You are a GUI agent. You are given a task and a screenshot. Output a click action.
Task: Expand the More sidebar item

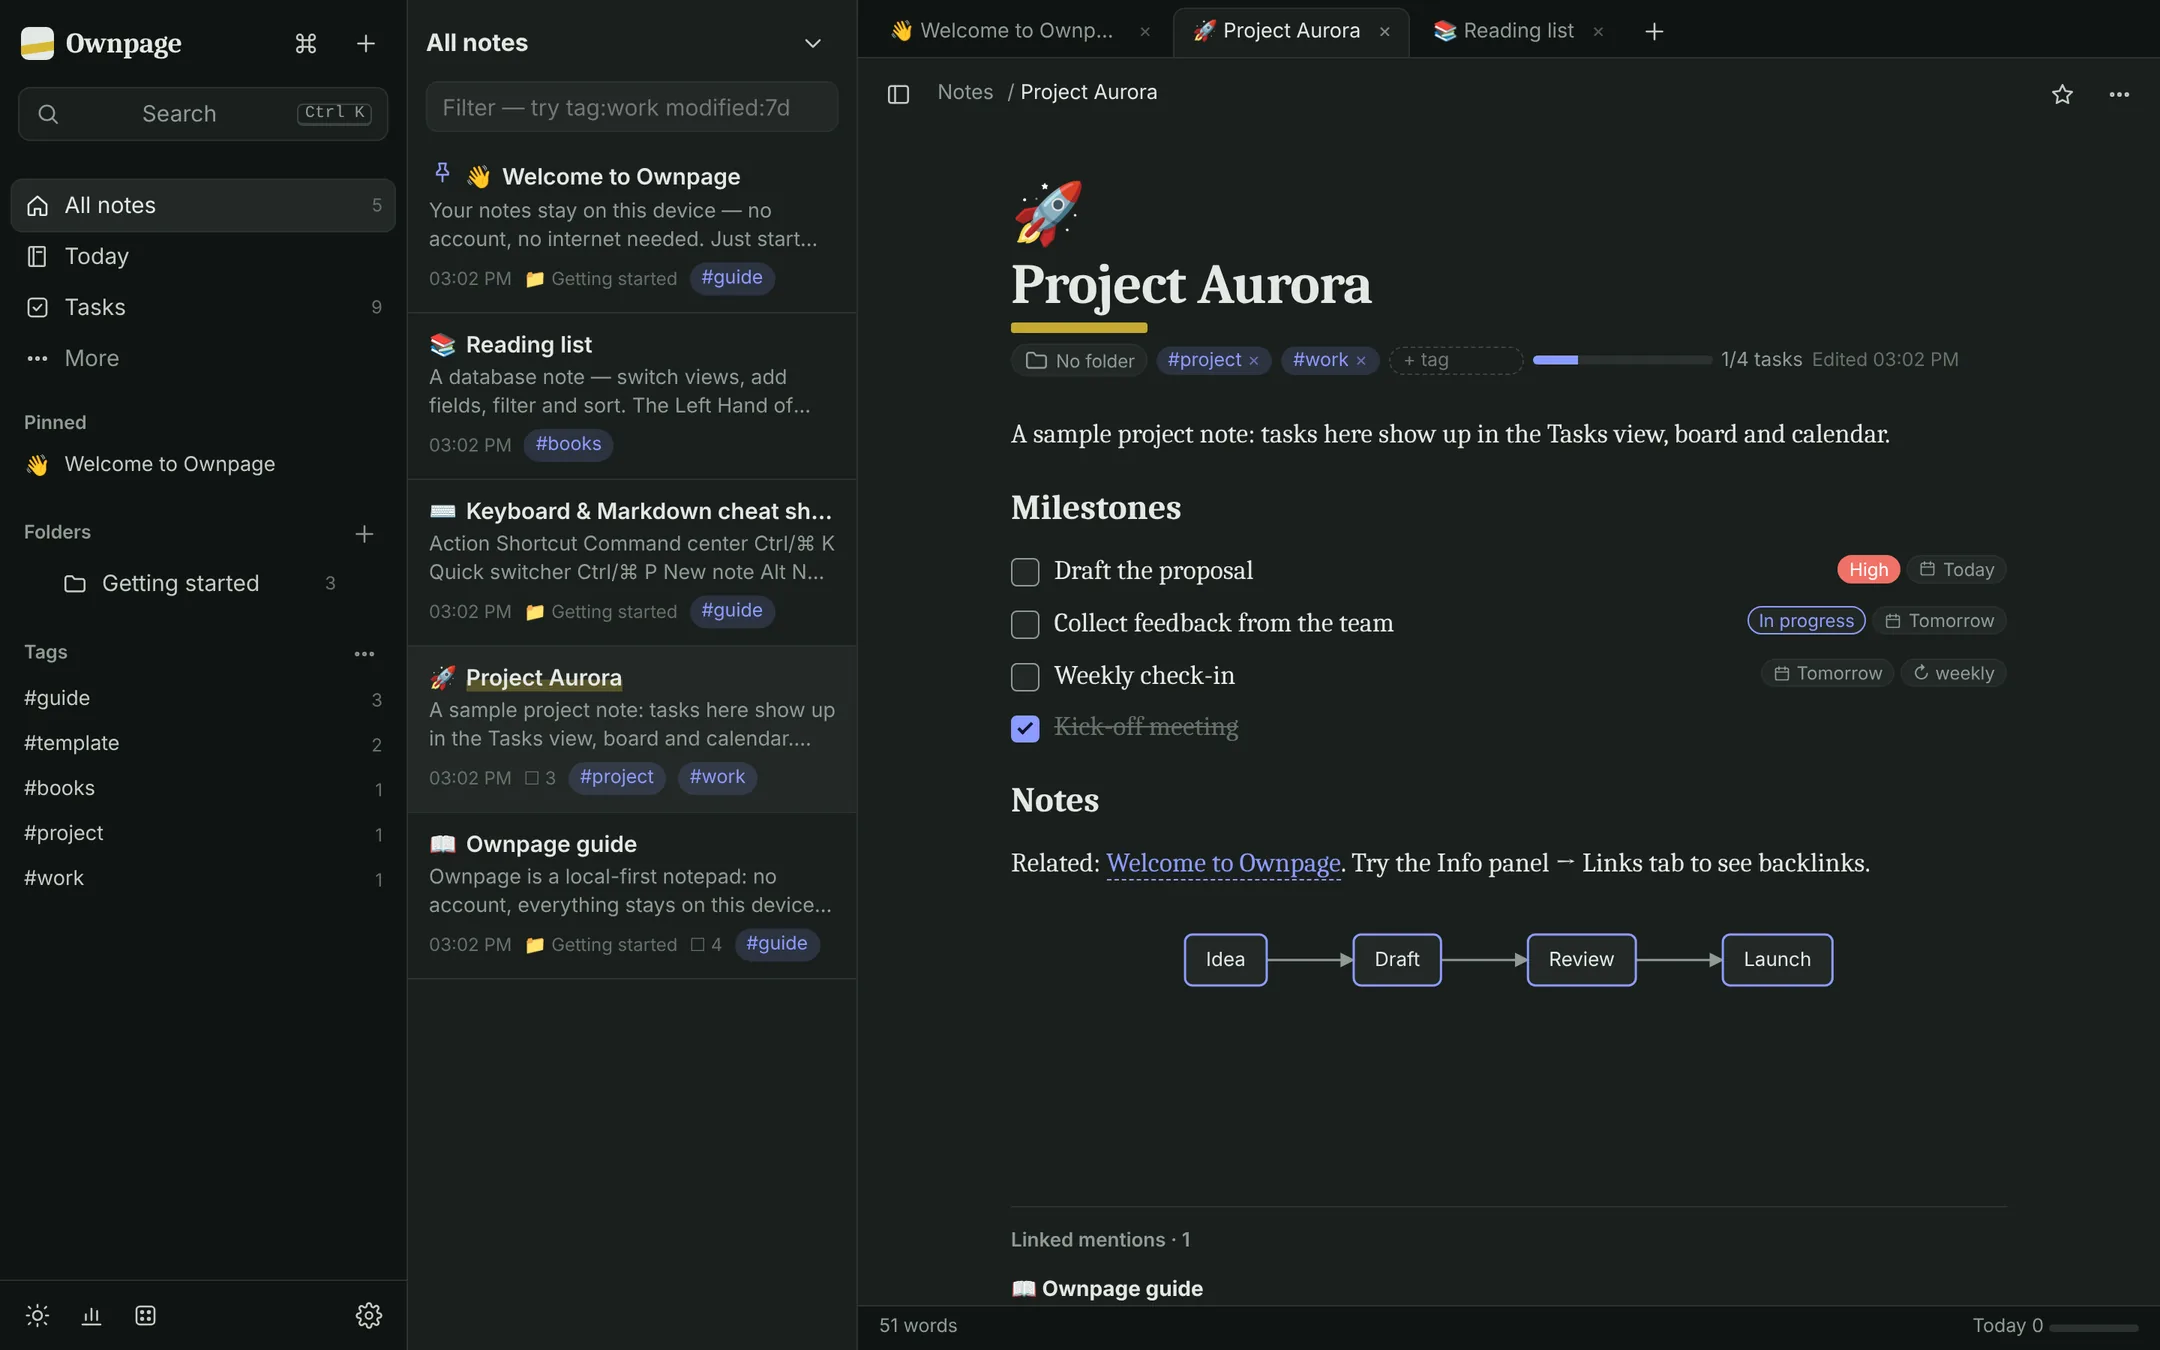(203, 358)
